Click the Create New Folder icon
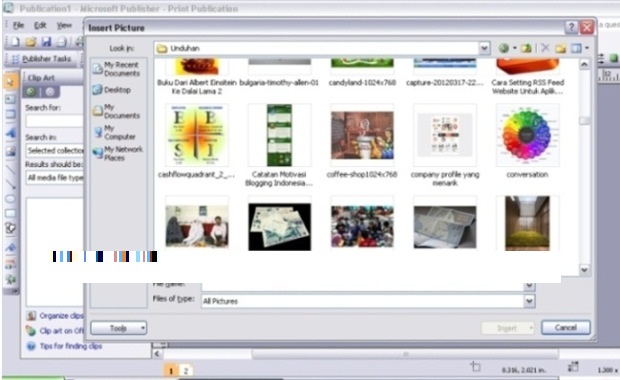Screen dimensions: 620x380 560,48
